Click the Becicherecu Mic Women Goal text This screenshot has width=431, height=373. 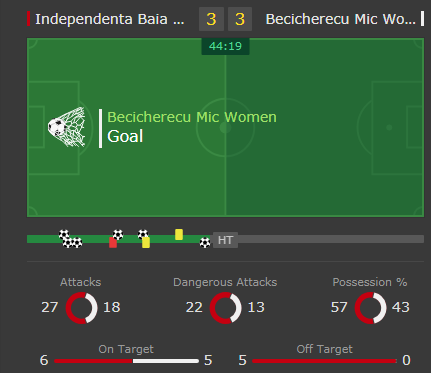[x=192, y=127]
